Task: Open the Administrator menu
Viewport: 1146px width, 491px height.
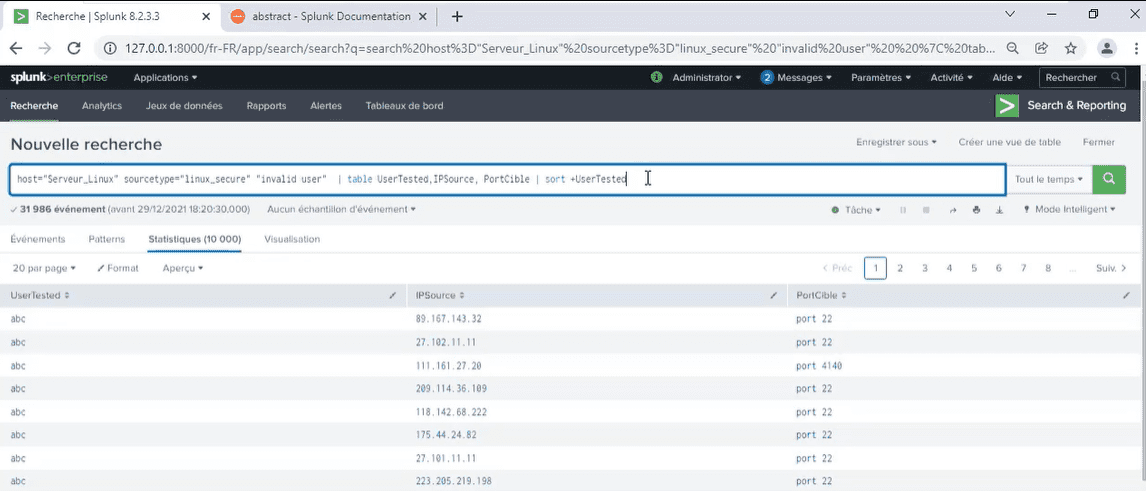Action: coord(706,77)
